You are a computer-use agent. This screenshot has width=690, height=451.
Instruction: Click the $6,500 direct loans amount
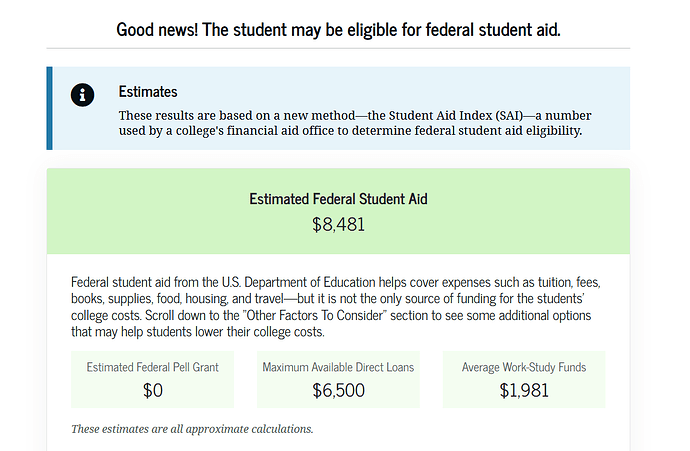(338, 390)
